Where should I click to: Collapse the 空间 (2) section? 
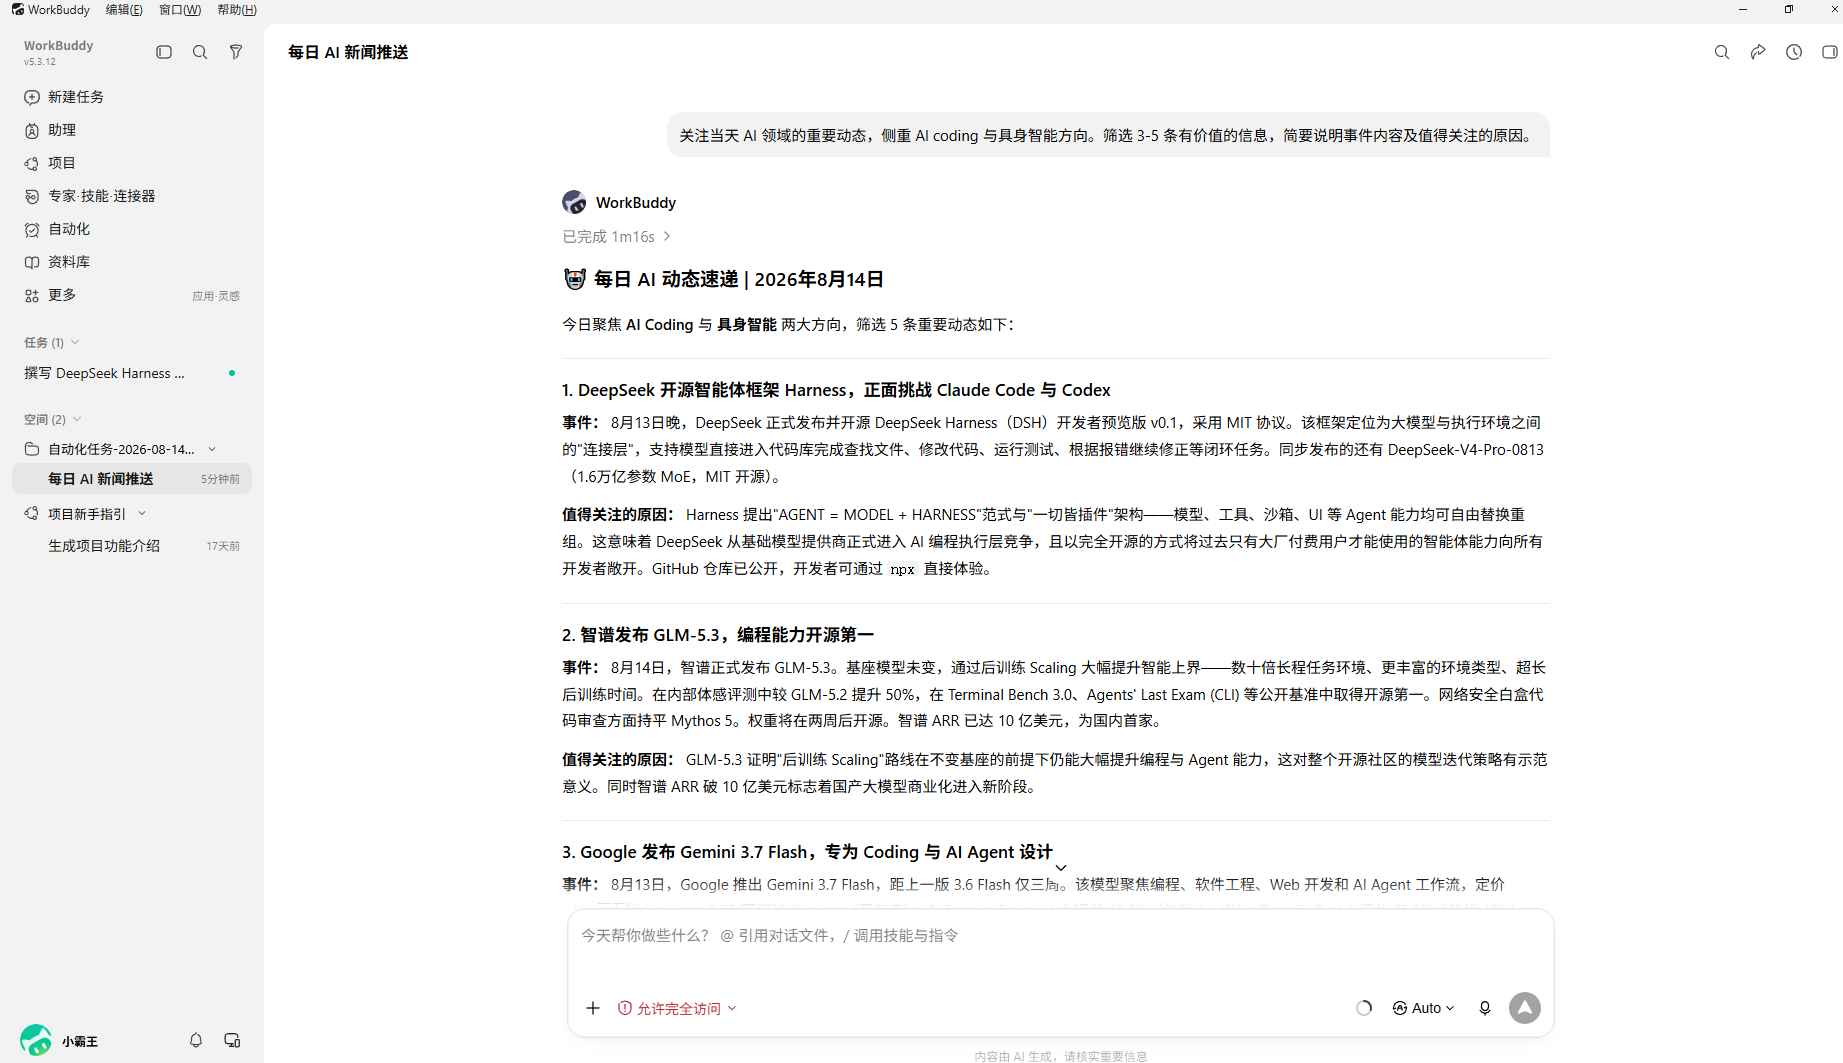(77, 419)
